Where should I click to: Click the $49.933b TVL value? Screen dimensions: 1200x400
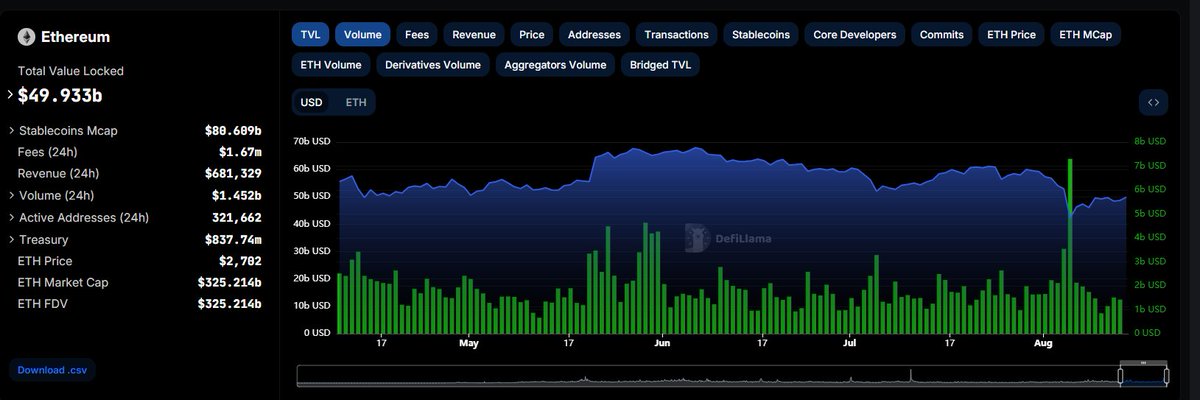[x=60, y=95]
